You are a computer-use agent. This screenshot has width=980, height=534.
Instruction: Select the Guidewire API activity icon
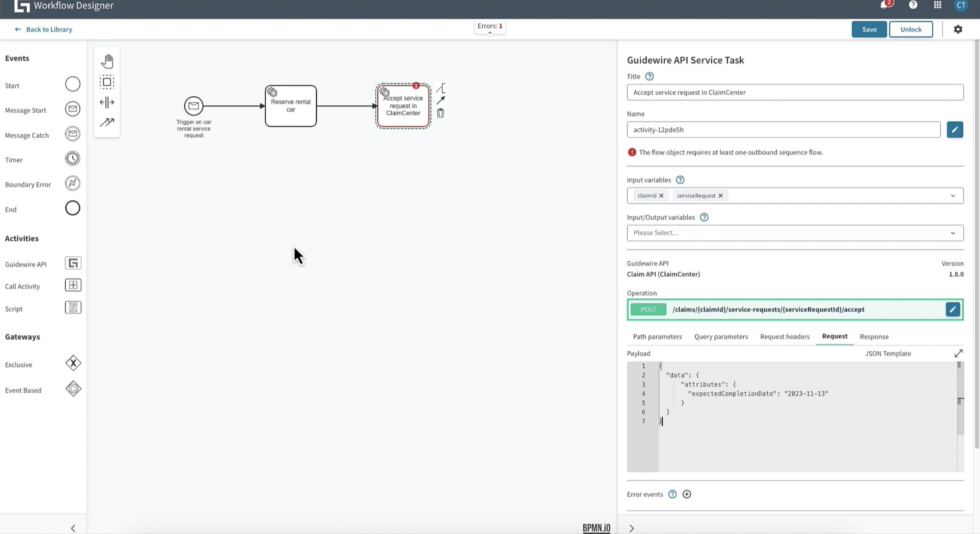(x=73, y=263)
